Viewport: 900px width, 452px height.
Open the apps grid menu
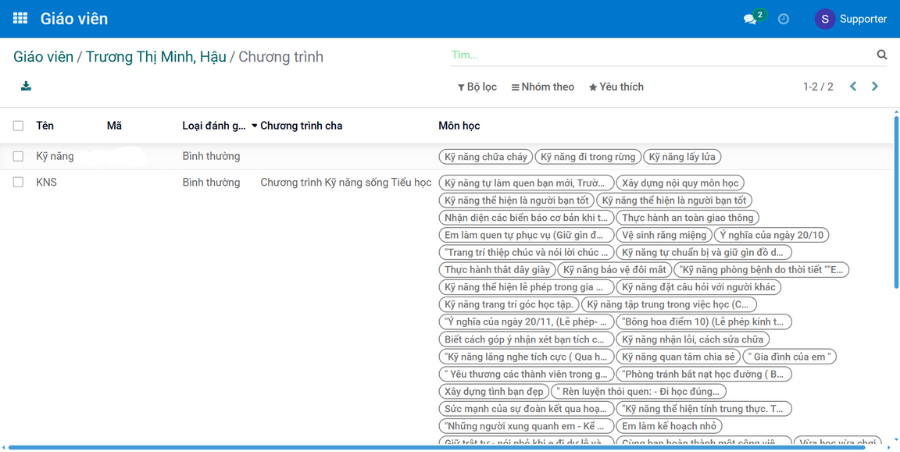tap(20, 19)
